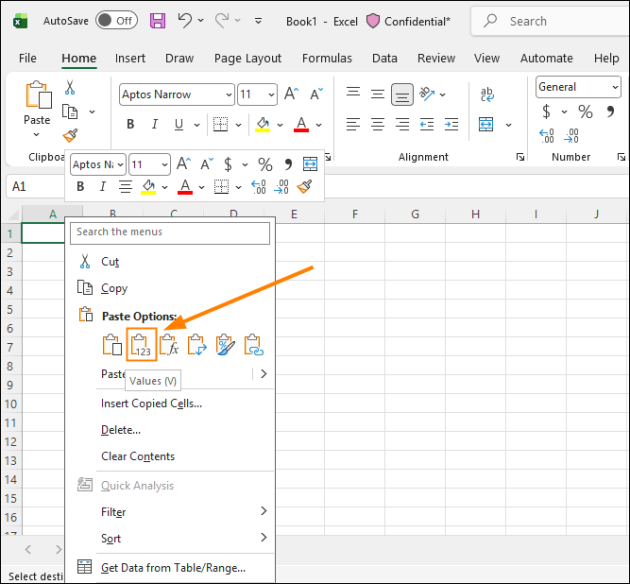This screenshot has height=584, width=630.
Task: Click mini toolbar Format Painter brush
Action: 304,186
